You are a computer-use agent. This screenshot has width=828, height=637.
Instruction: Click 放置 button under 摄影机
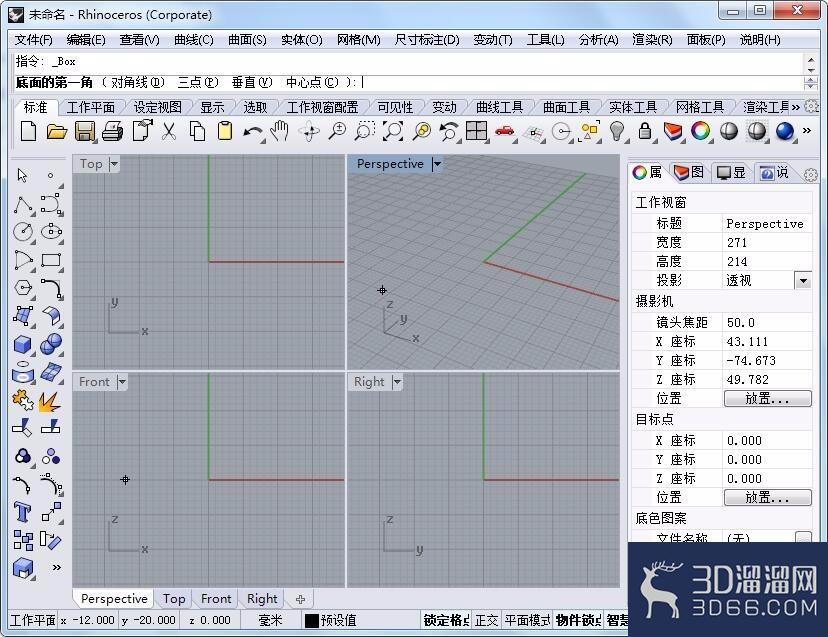pos(767,399)
